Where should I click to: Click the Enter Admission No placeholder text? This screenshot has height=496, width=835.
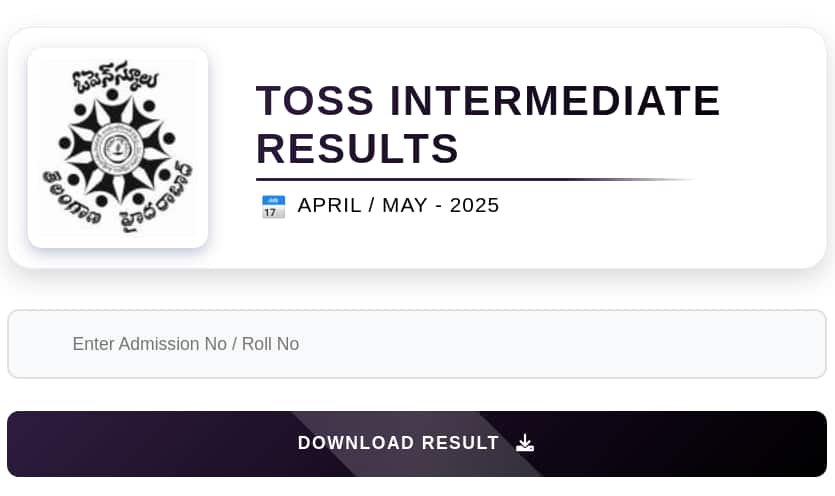(186, 344)
